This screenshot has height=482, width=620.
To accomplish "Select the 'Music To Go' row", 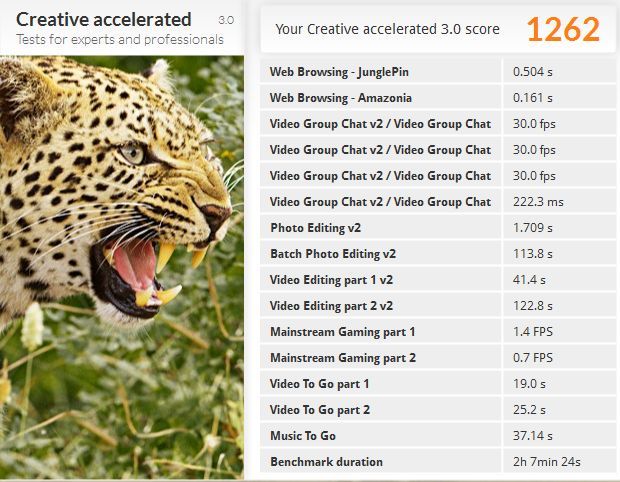I will click(x=438, y=436).
